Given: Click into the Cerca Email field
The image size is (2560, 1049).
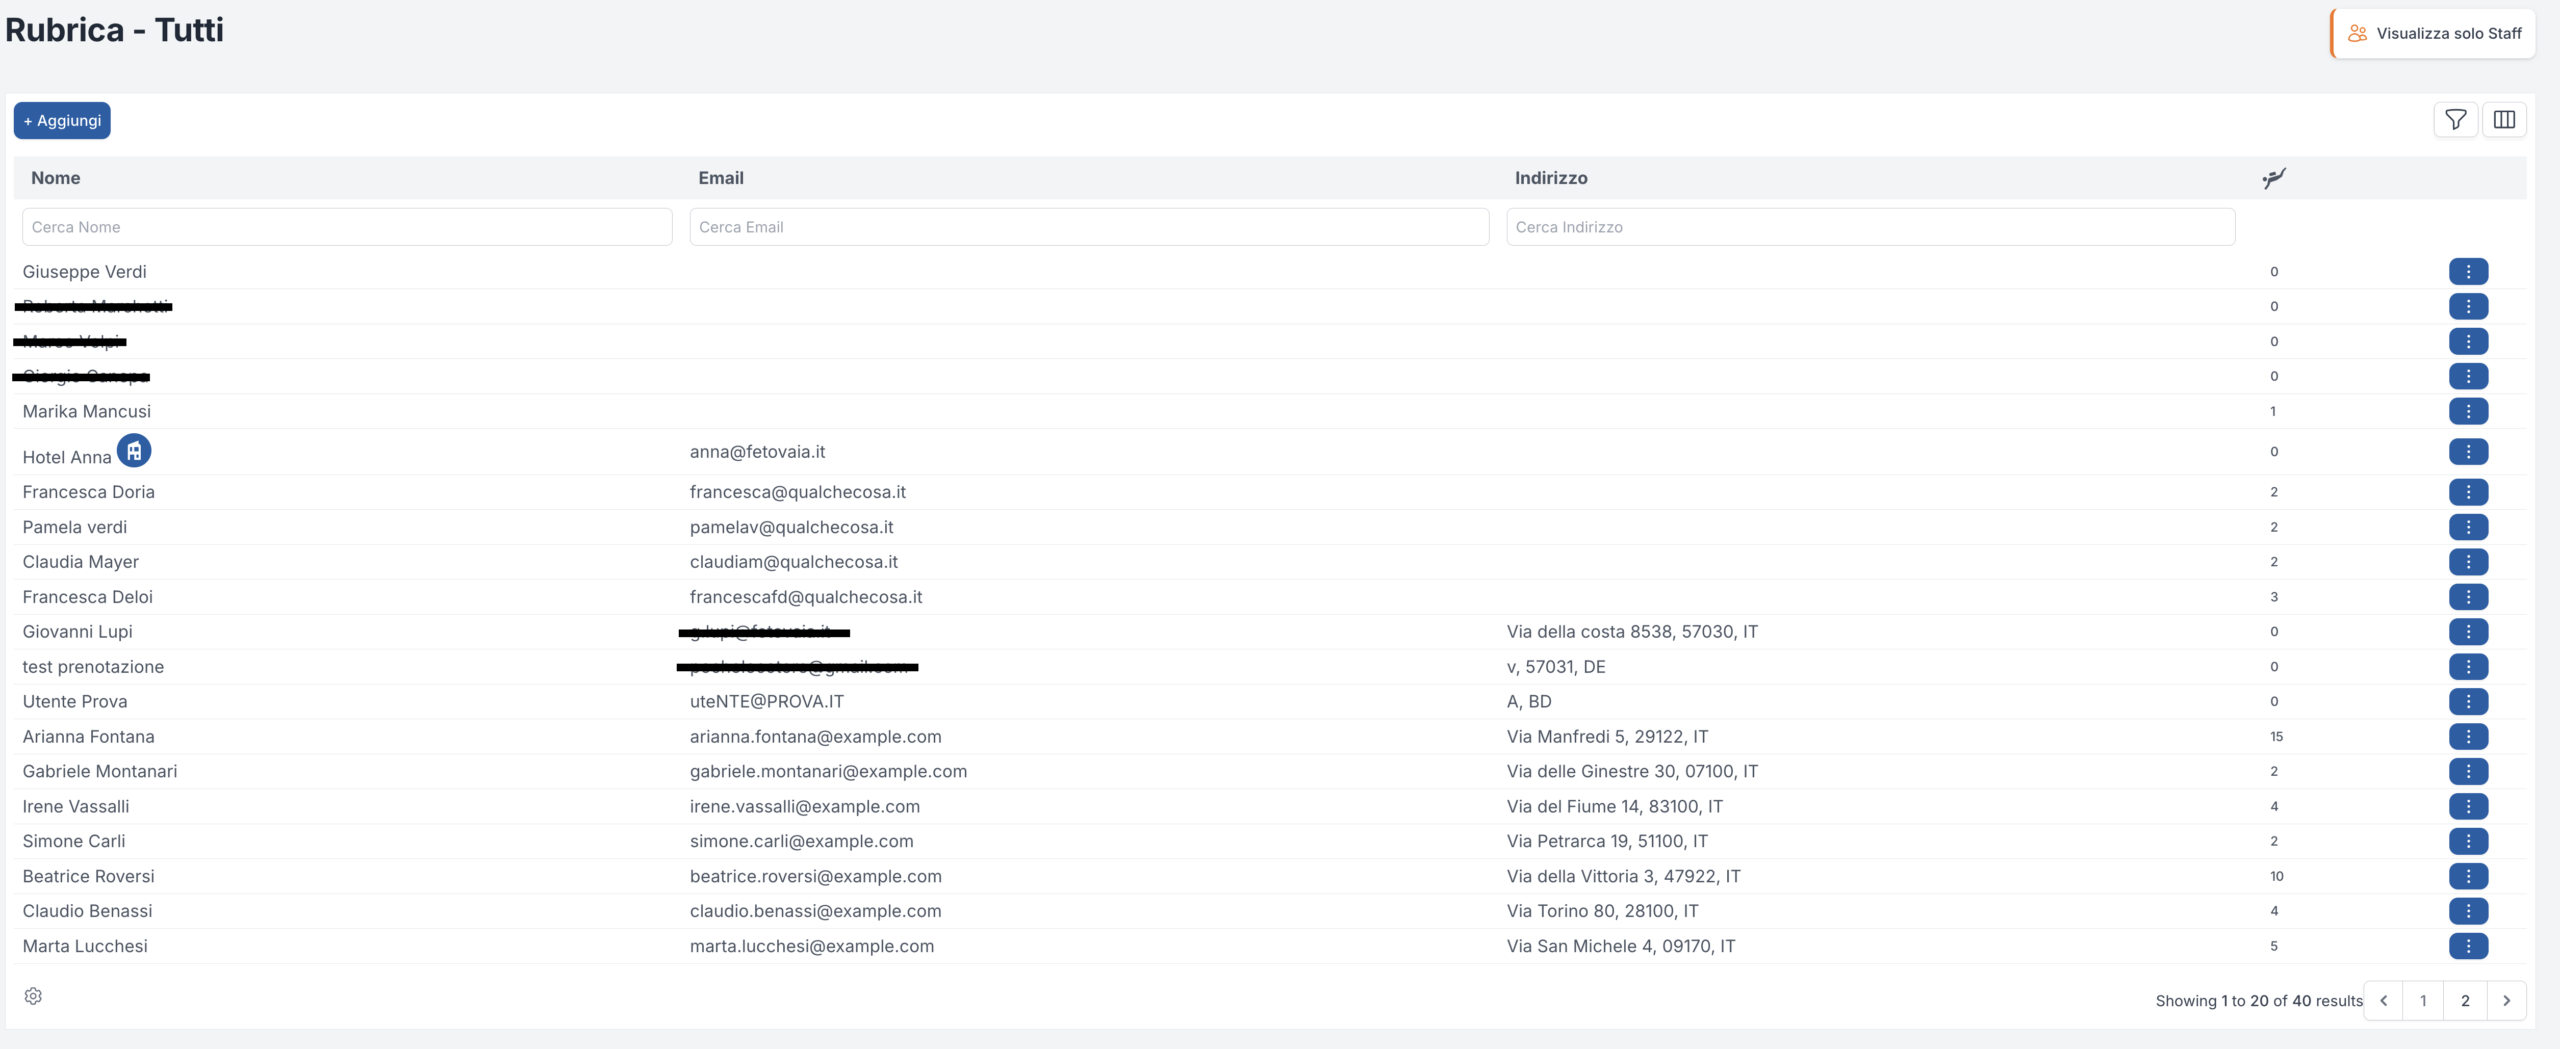Looking at the screenshot, I should pos(1089,227).
